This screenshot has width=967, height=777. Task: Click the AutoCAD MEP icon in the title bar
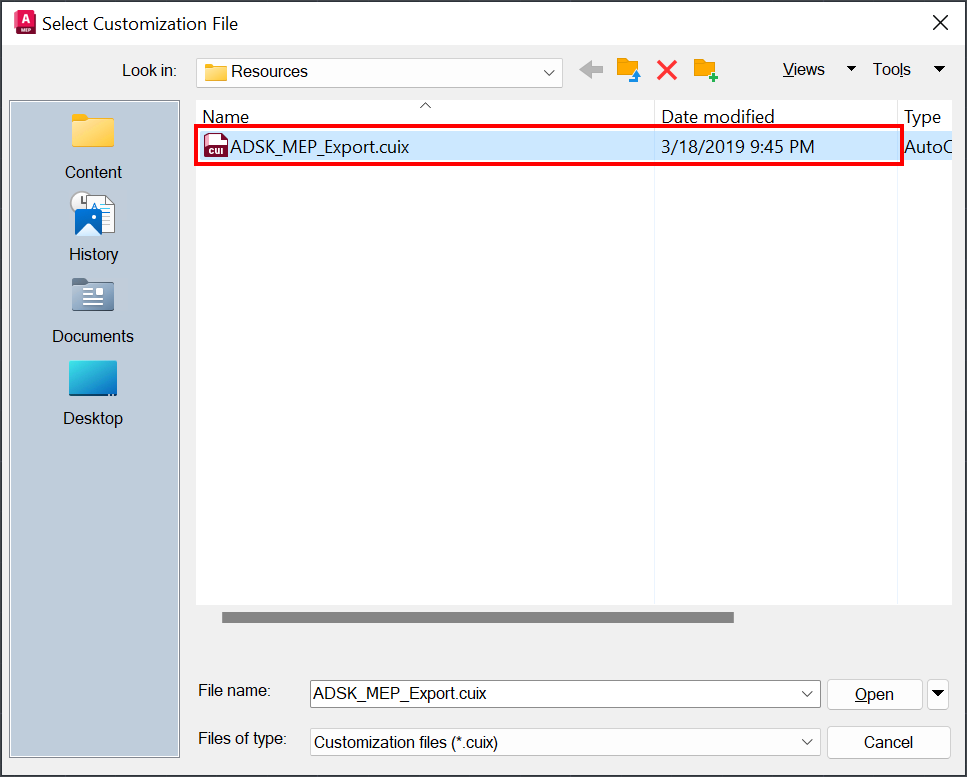point(23,22)
